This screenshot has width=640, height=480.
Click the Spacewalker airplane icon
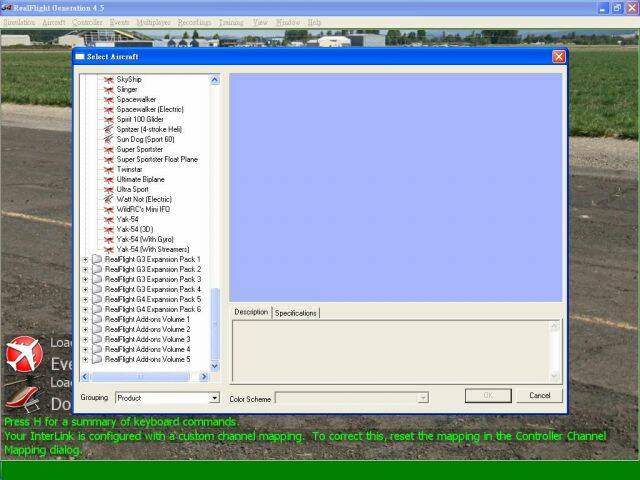109,100
